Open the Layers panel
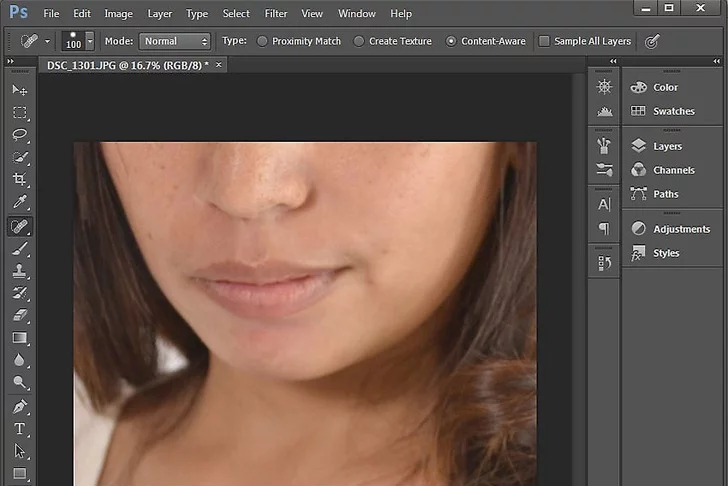This screenshot has width=728, height=486. point(666,146)
